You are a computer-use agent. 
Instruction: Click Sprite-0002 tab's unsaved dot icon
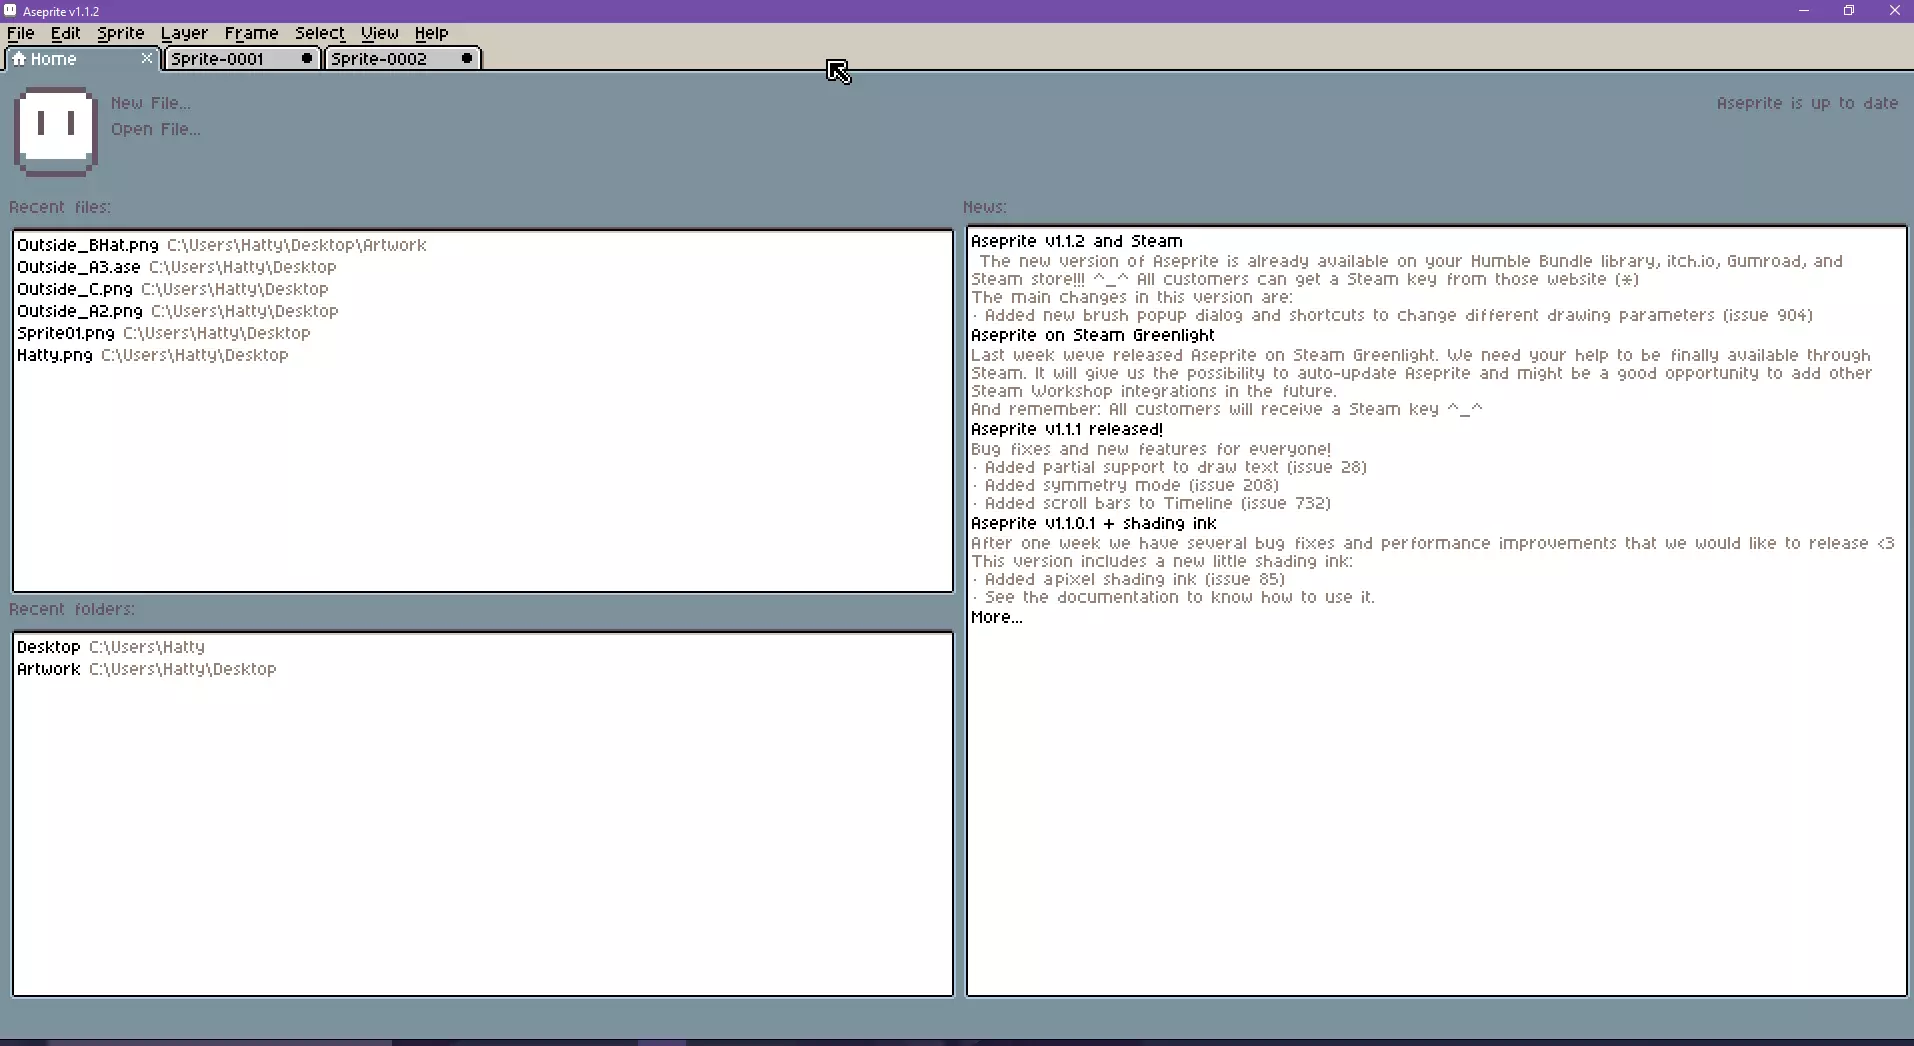[x=466, y=59]
